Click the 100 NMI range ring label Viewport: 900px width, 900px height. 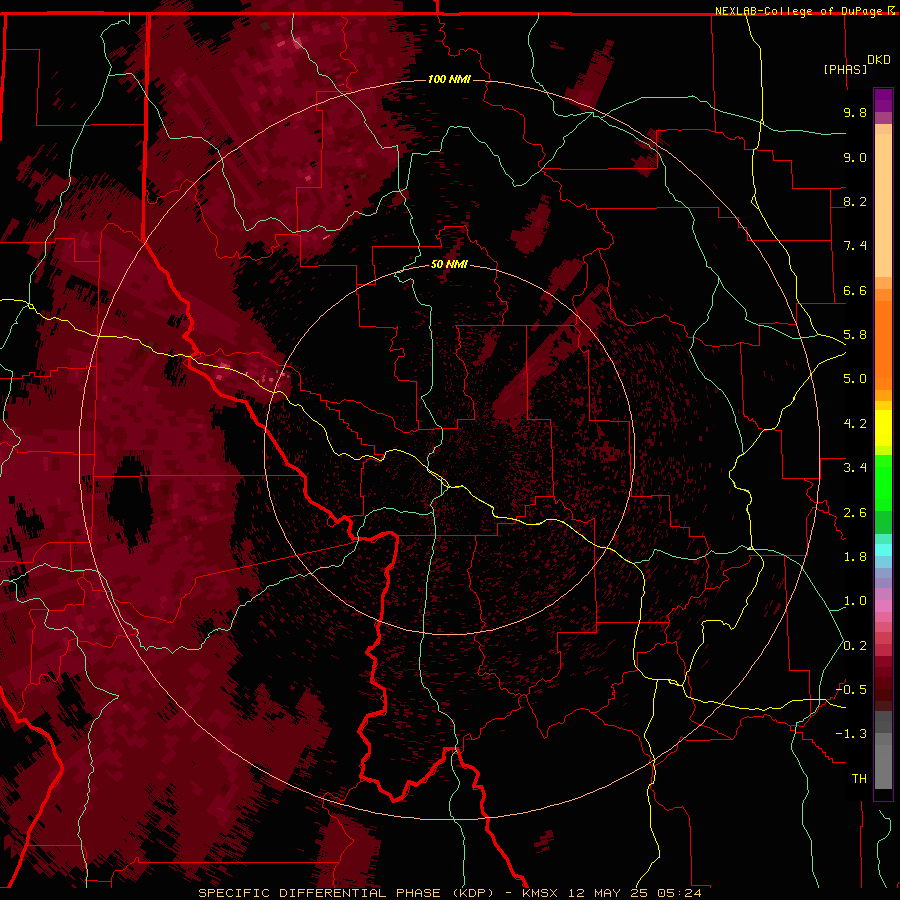[449, 79]
